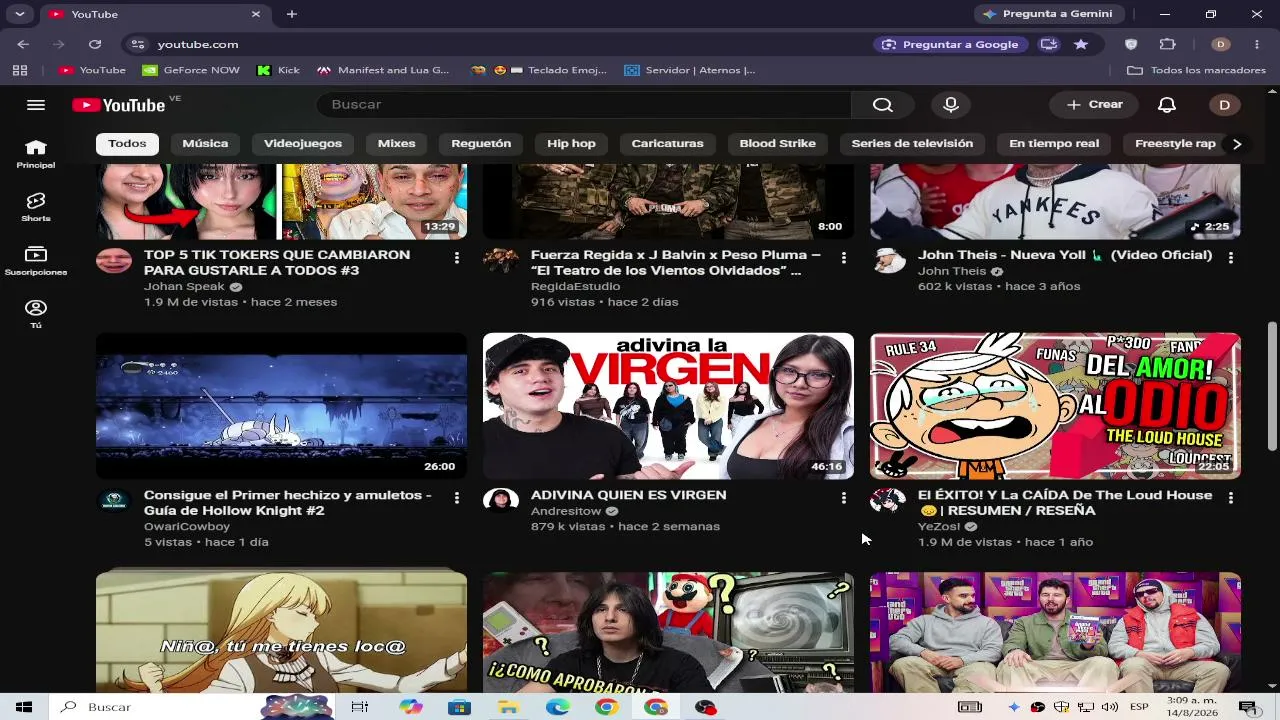Select the Reguetón filter chip
The image size is (1280, 720).
[x=481, y=144]
